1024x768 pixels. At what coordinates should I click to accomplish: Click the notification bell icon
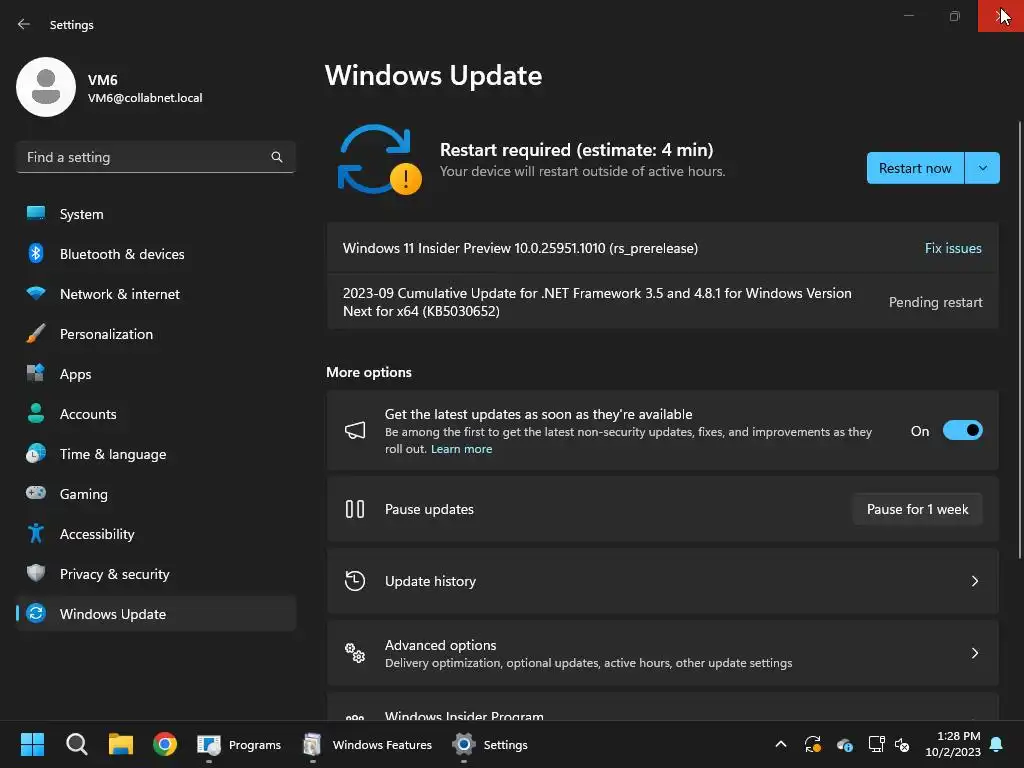[997, 744]
